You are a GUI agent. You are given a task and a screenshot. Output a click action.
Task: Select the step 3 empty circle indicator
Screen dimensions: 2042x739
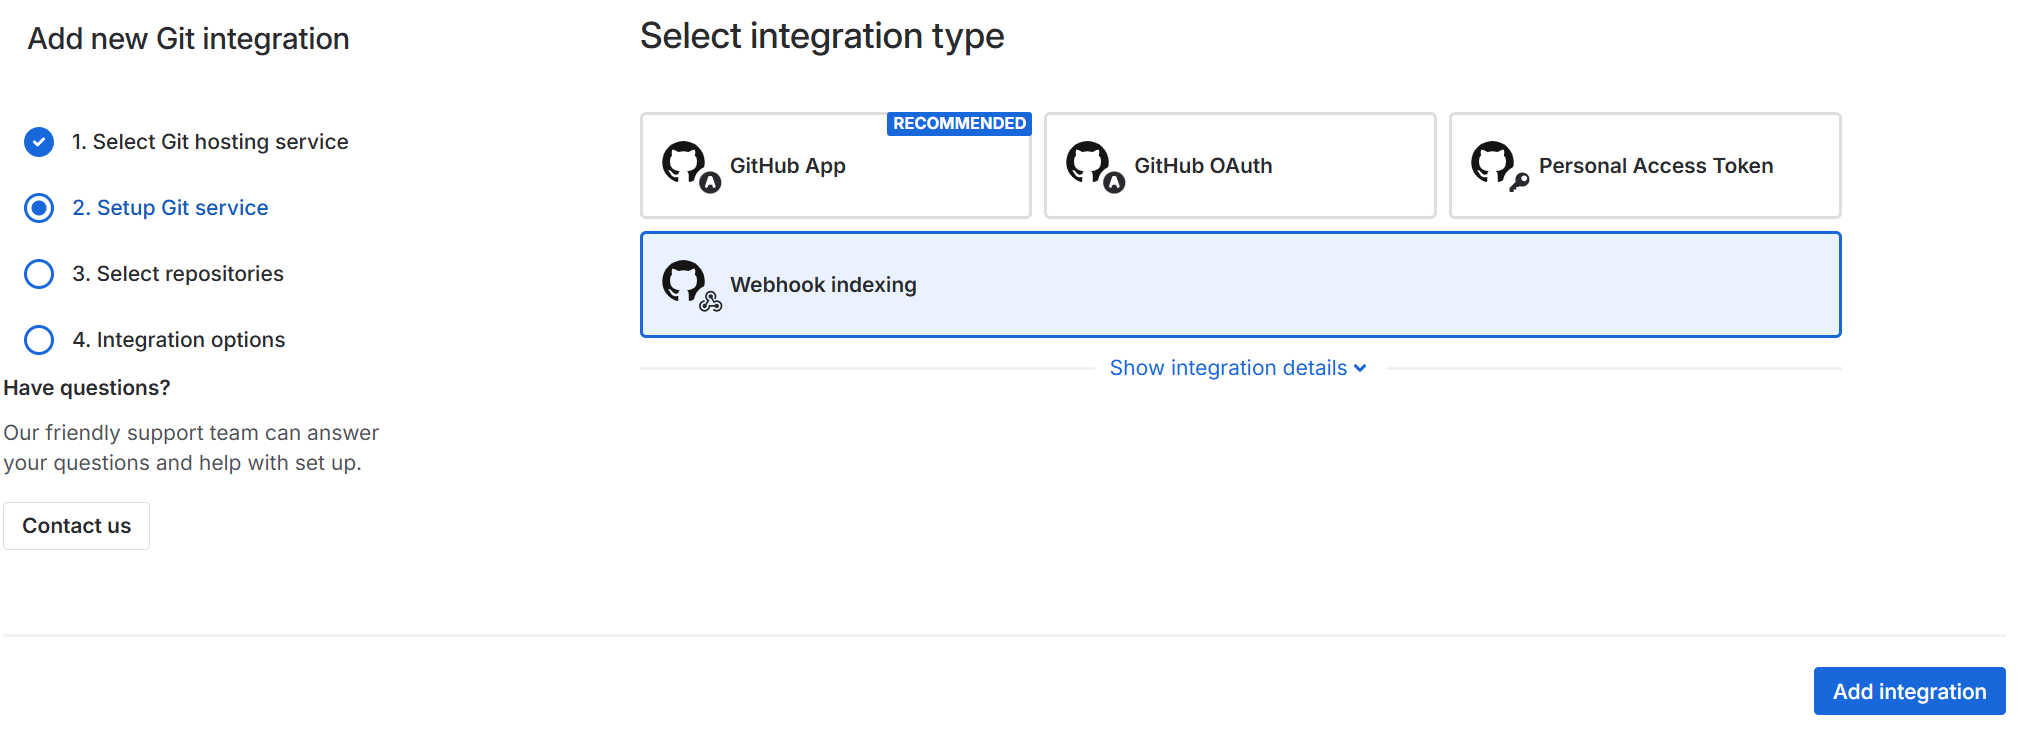tap(39, 274)
